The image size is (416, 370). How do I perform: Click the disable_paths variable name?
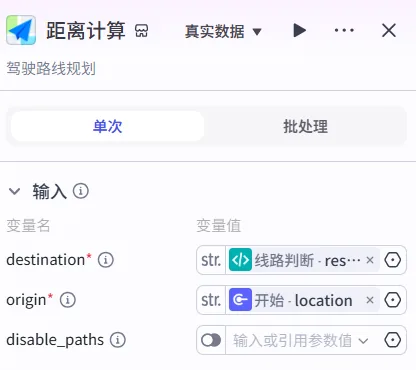[55, 340]
